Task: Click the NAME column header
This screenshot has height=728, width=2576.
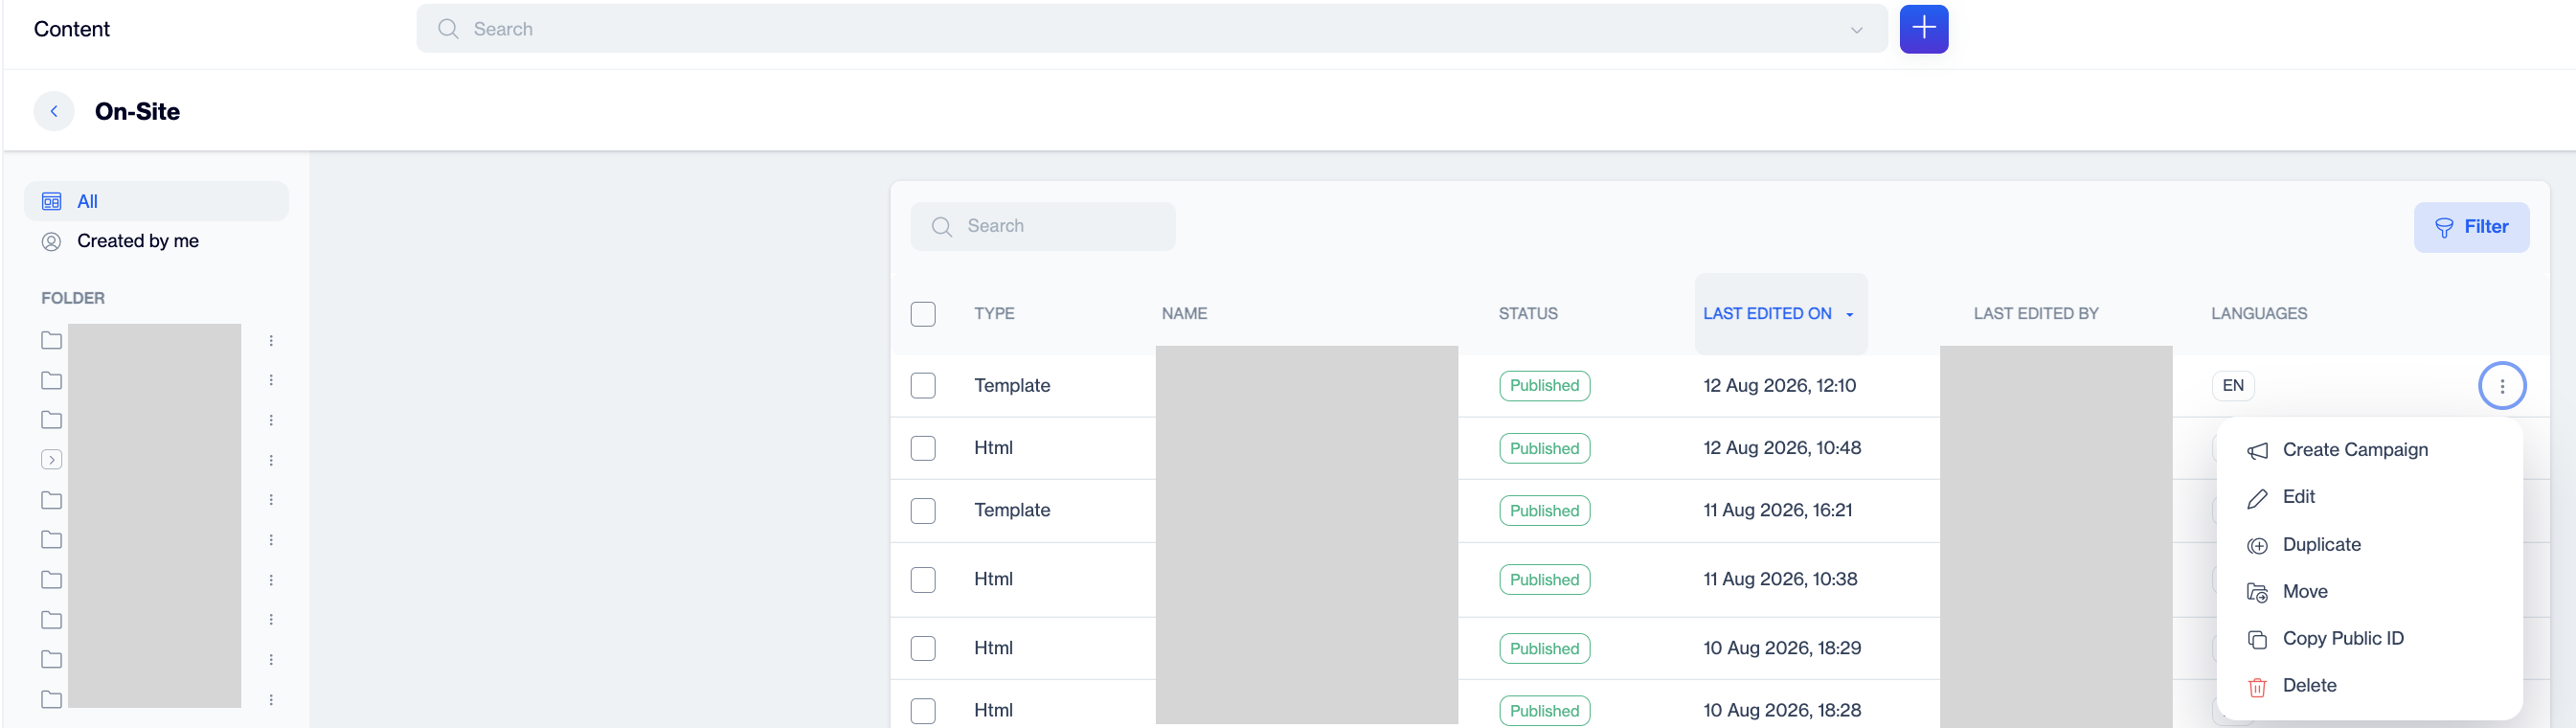Action: [x=1184, y=314]
